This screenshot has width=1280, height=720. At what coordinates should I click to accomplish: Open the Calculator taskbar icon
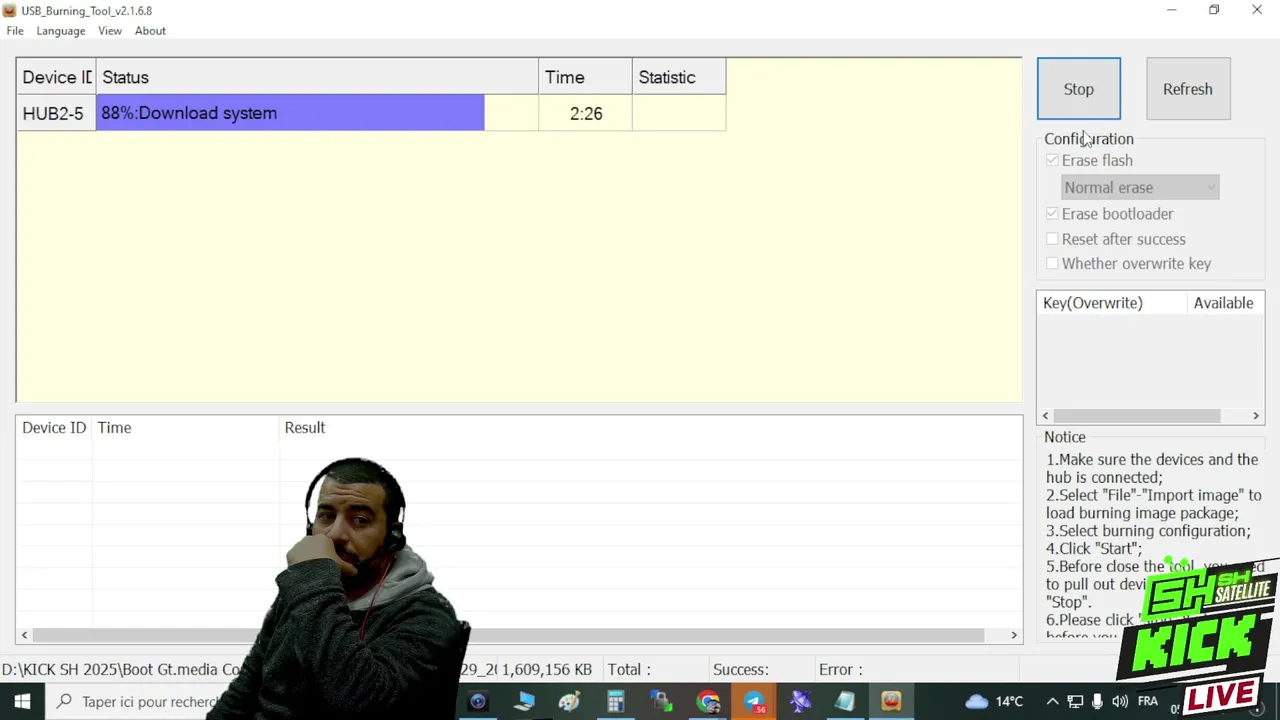[616, 702]
